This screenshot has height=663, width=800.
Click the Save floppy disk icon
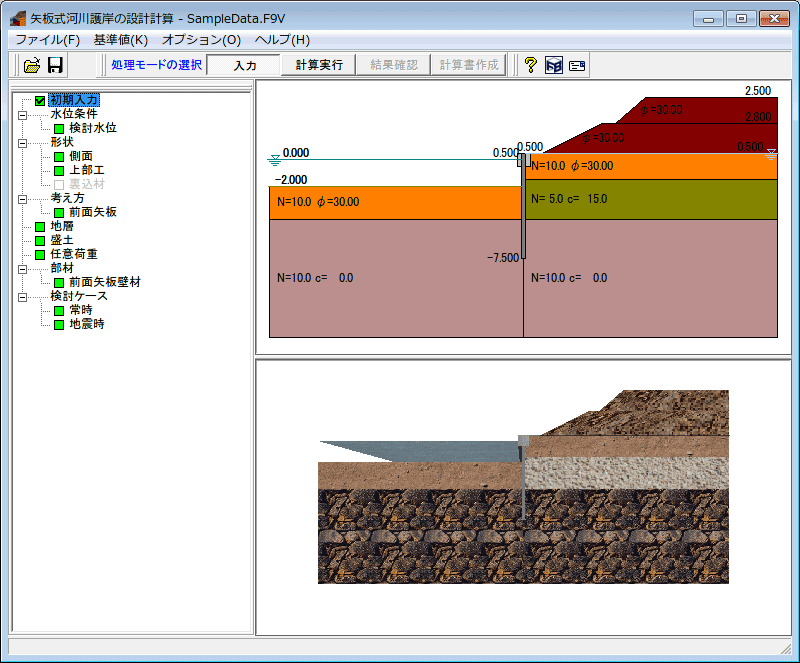[56, 65]
